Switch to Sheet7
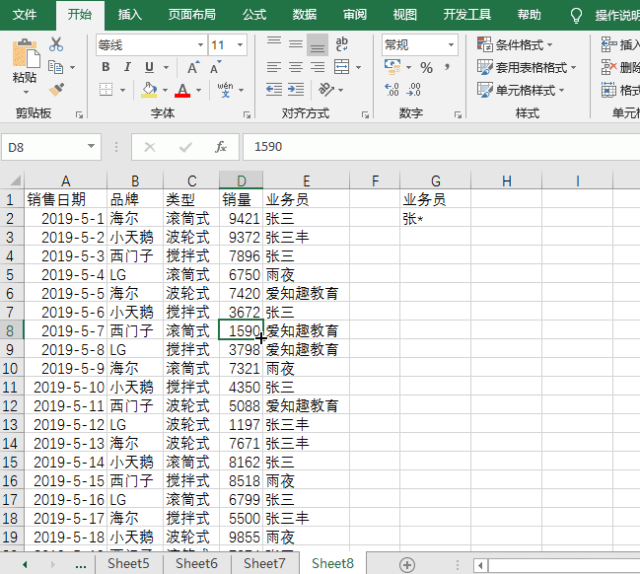The height and width of the screenshot is (574, 640). pyautogui.click(x=264, y=563)
